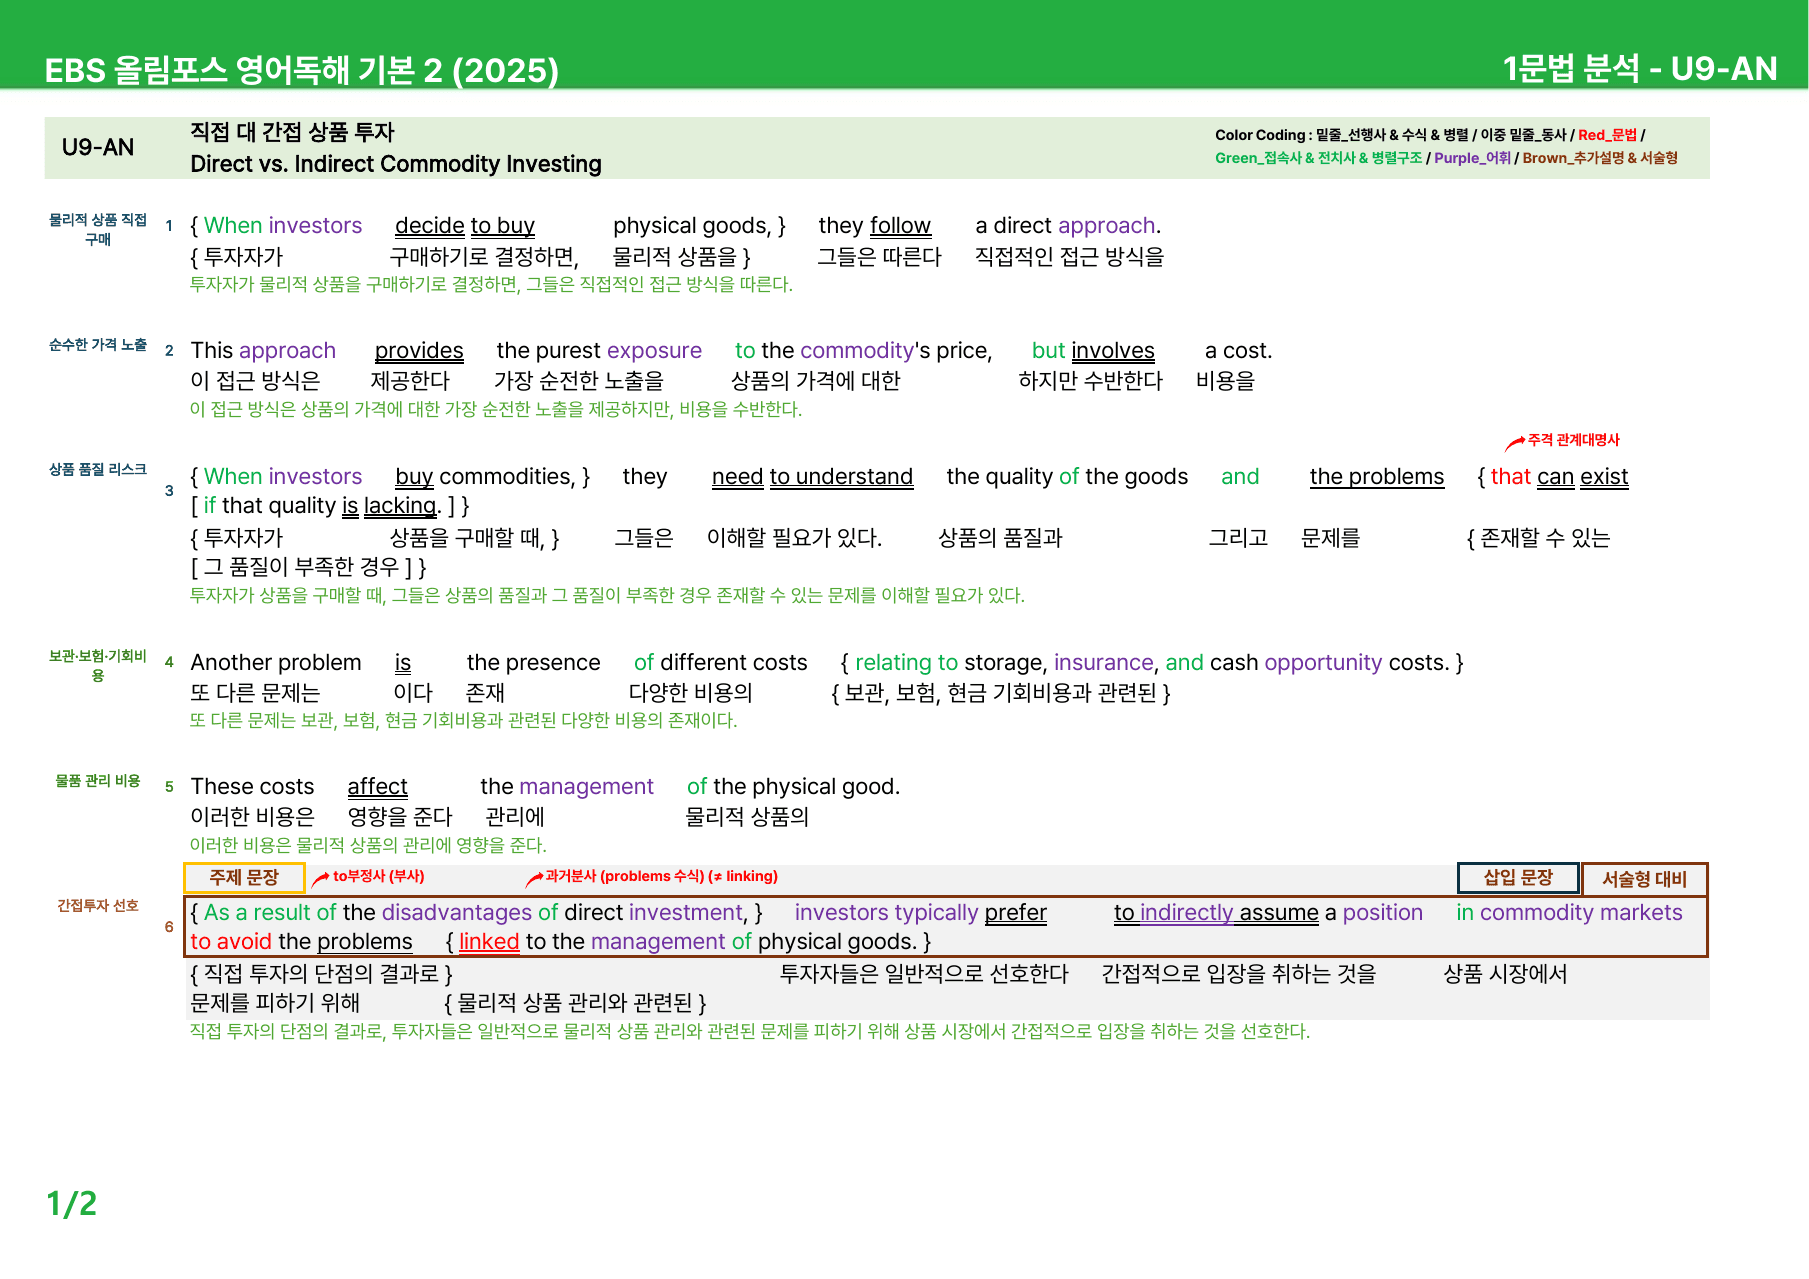
Task: Select 'buy commodities, }' in sentence 3
Action: (x=492, y=477)
